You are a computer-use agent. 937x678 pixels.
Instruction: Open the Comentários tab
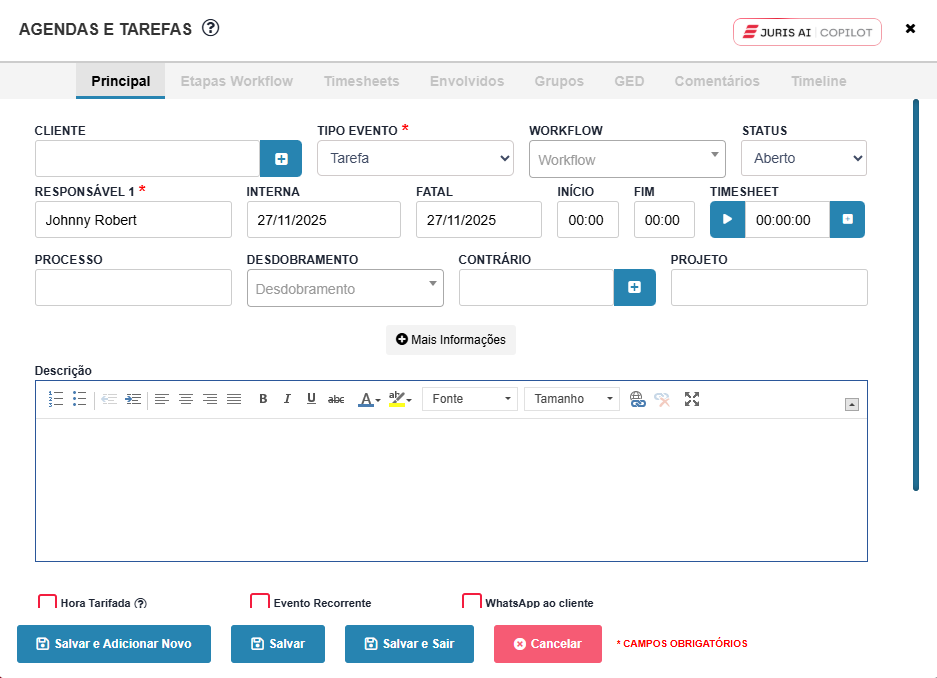716,81
